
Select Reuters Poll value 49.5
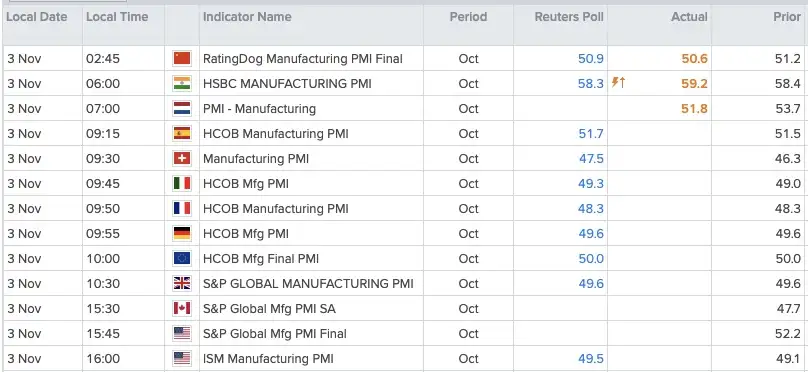coord(591,359)
